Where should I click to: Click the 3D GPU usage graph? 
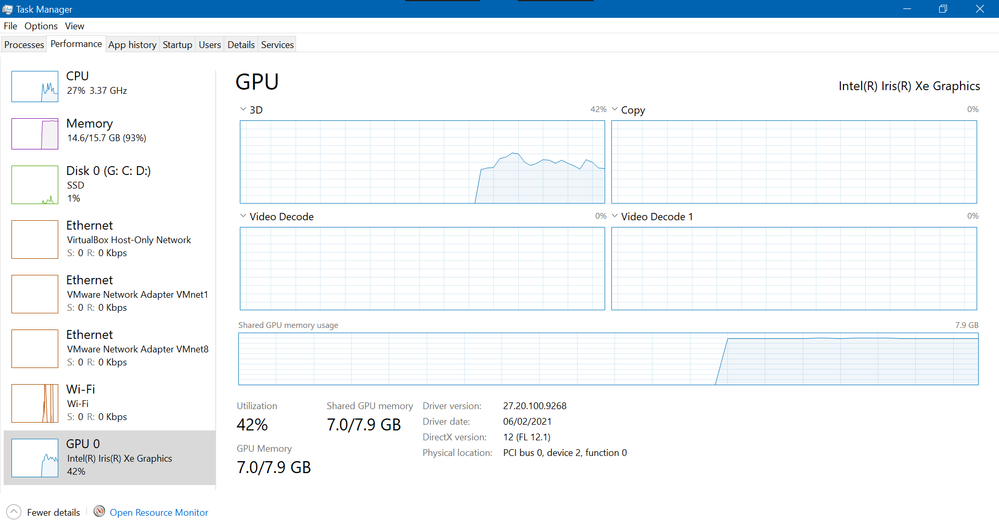coord(422,162)
